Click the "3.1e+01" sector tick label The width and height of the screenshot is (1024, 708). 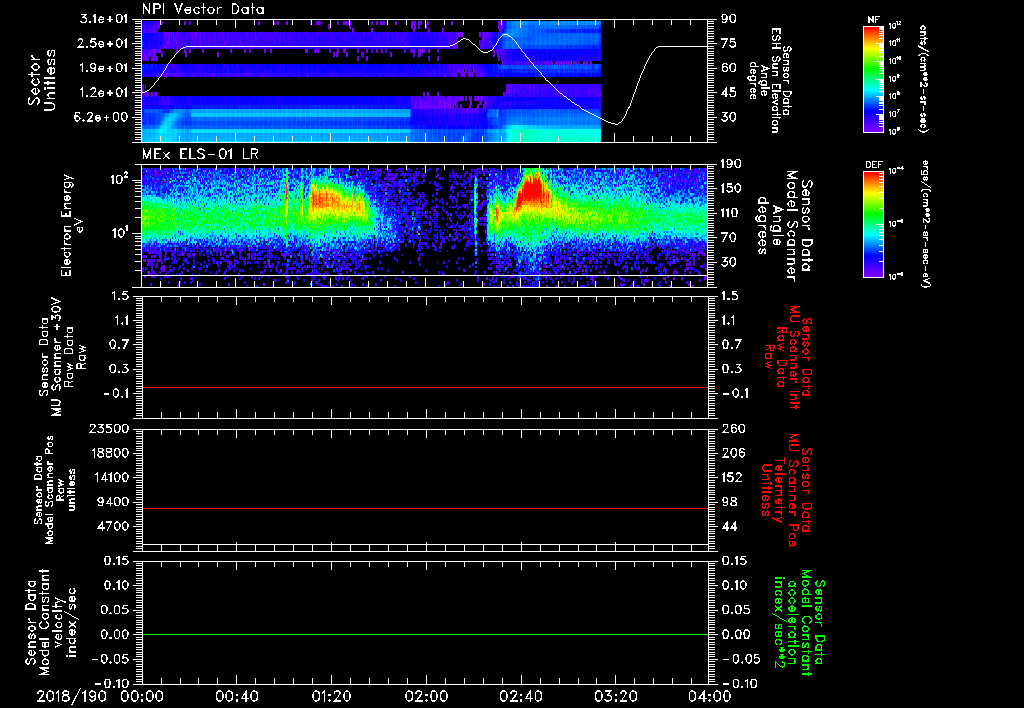point(104,19)
